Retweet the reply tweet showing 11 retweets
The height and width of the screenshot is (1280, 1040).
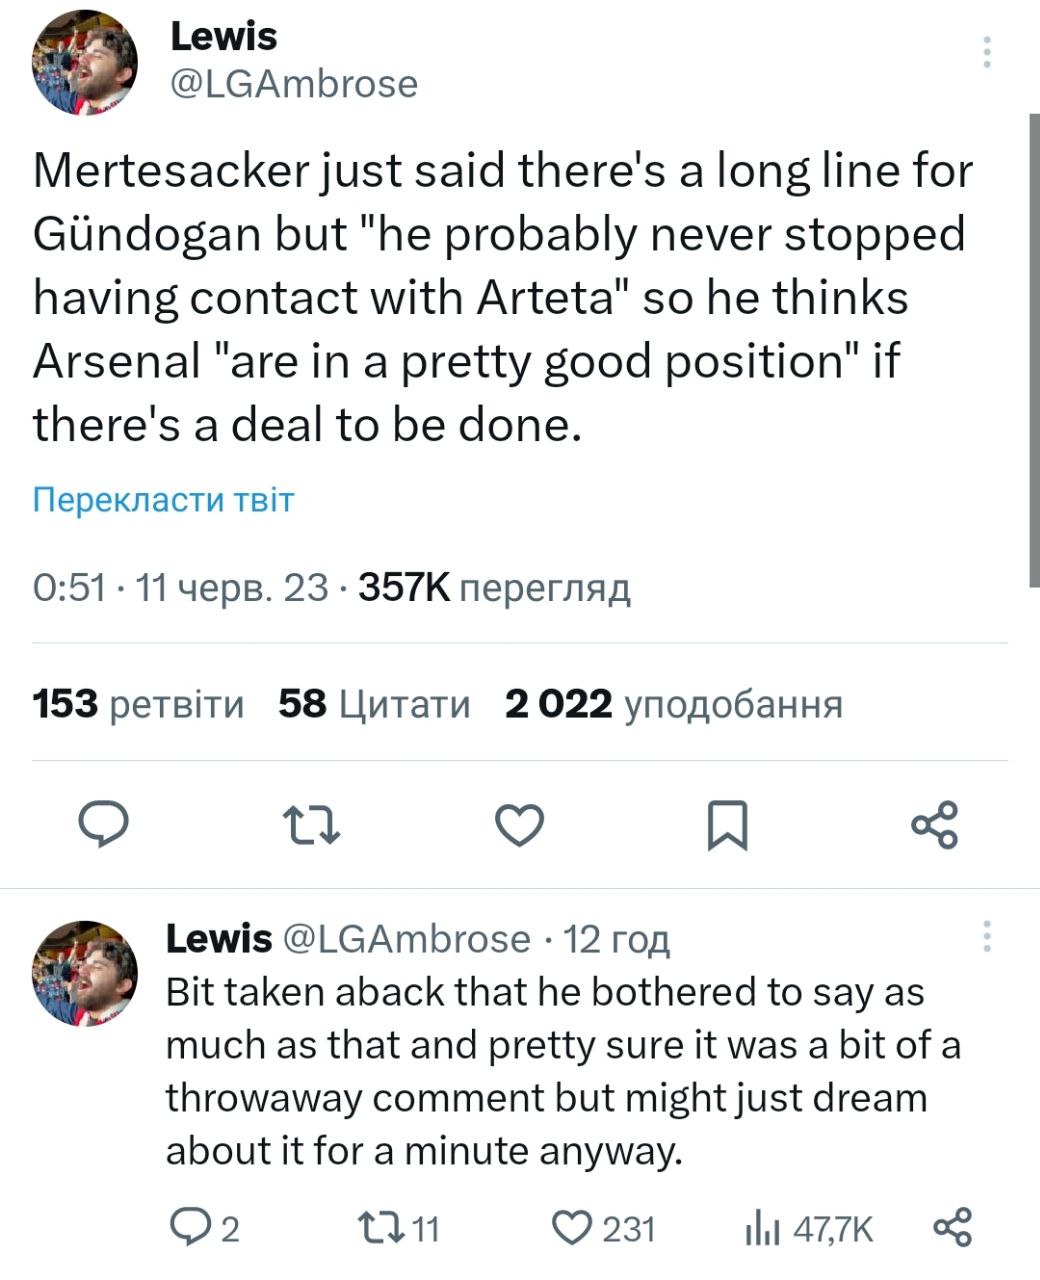(x=398, y=1228)
